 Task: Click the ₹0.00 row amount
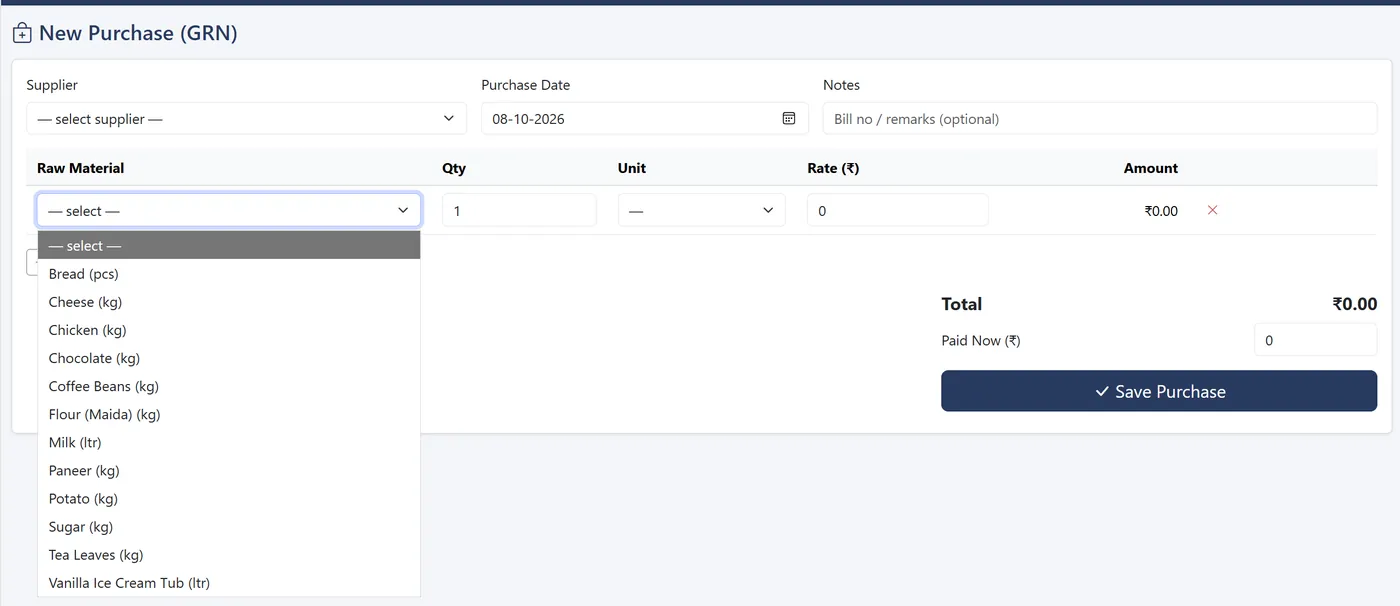coord(1161,211)
